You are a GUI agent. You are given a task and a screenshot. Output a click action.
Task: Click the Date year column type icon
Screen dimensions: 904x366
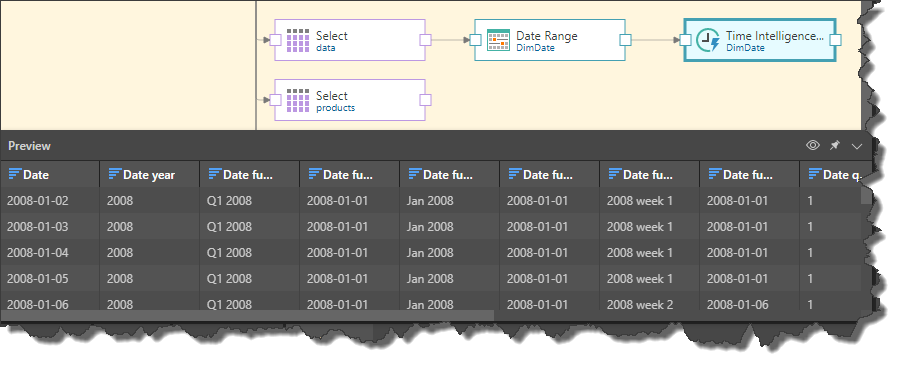point(115,174)
